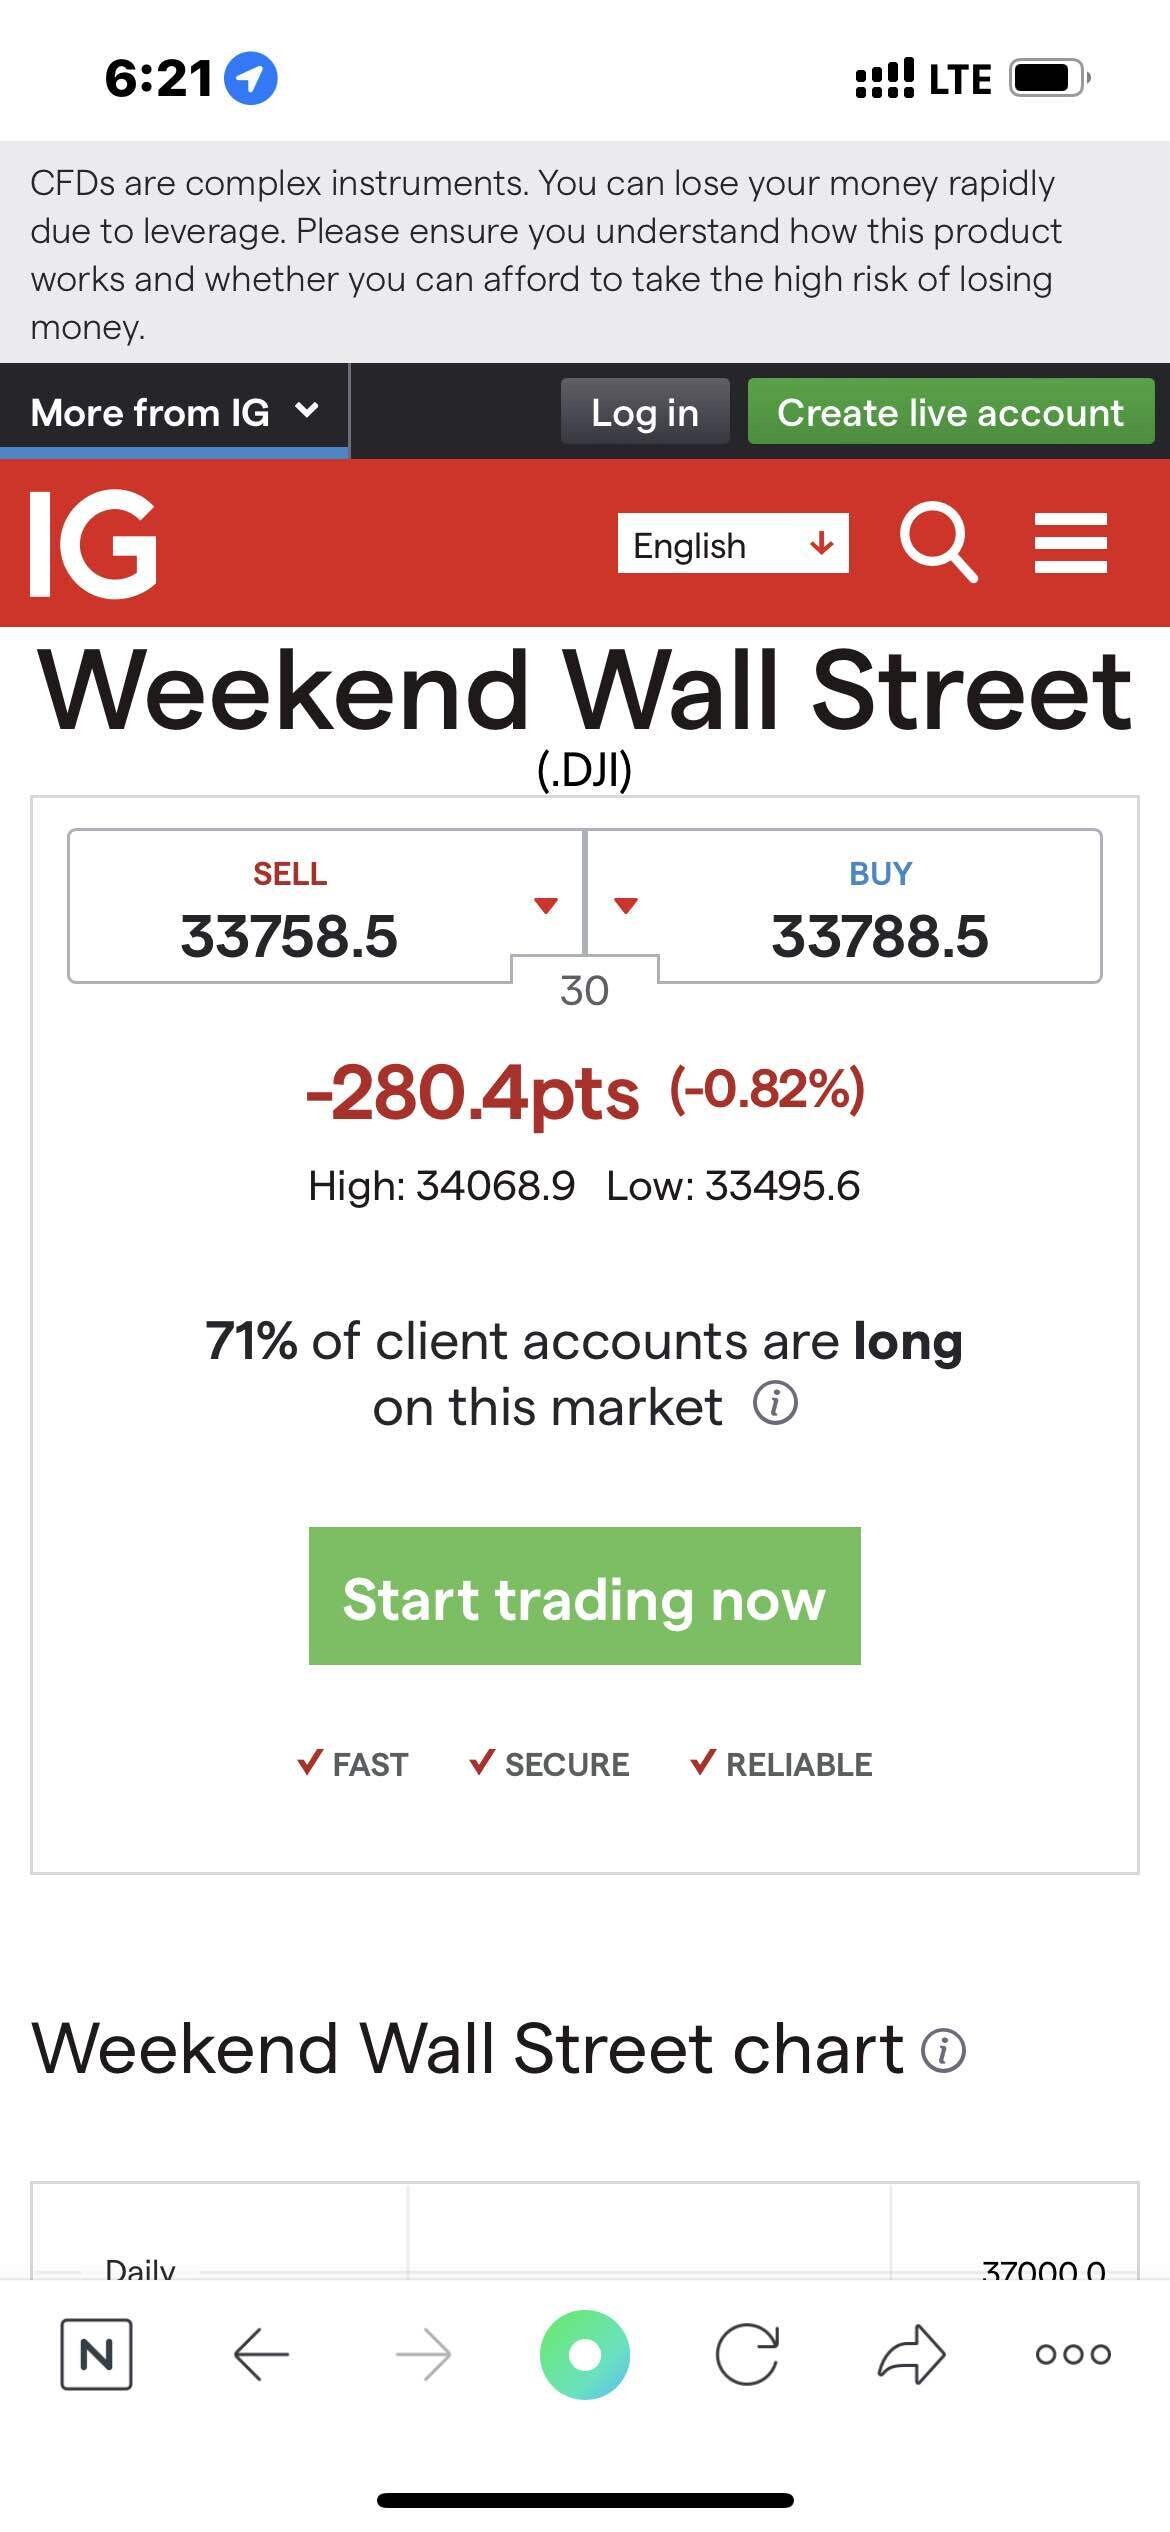Image resolution: width=1170 pixels, height=2532 pixels.
Task: Open the hamburger menu icon
Action: click(x=1070, y=543)
